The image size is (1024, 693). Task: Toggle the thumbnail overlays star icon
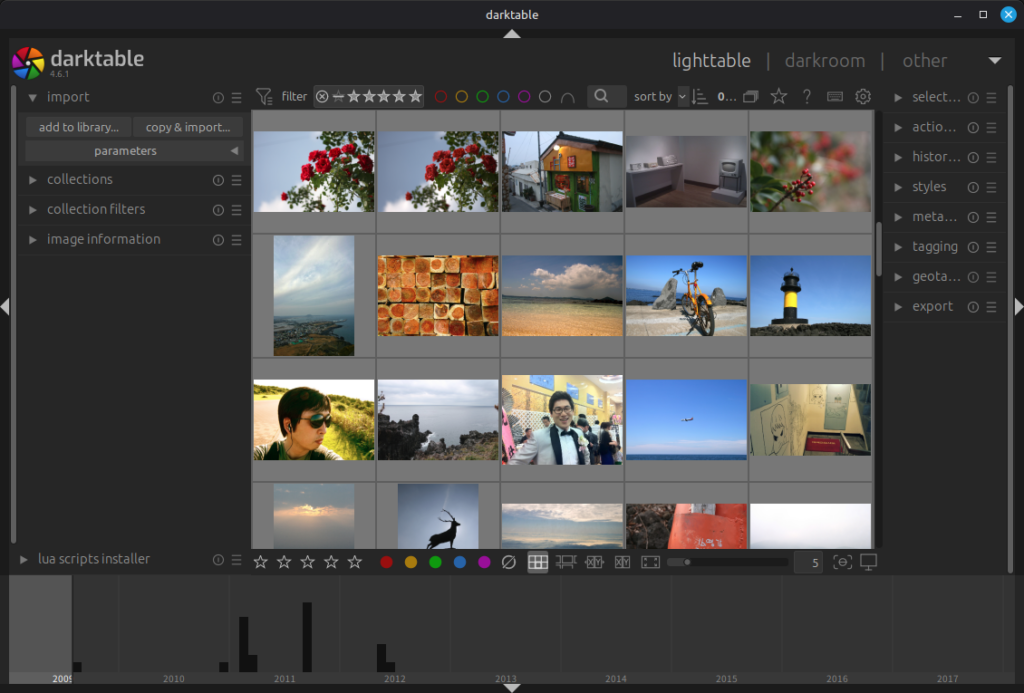tap(778, 97)
